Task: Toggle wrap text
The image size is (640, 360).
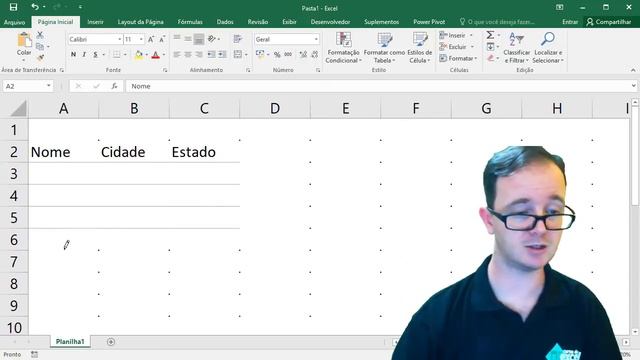Action: click(x=238, y=39)
